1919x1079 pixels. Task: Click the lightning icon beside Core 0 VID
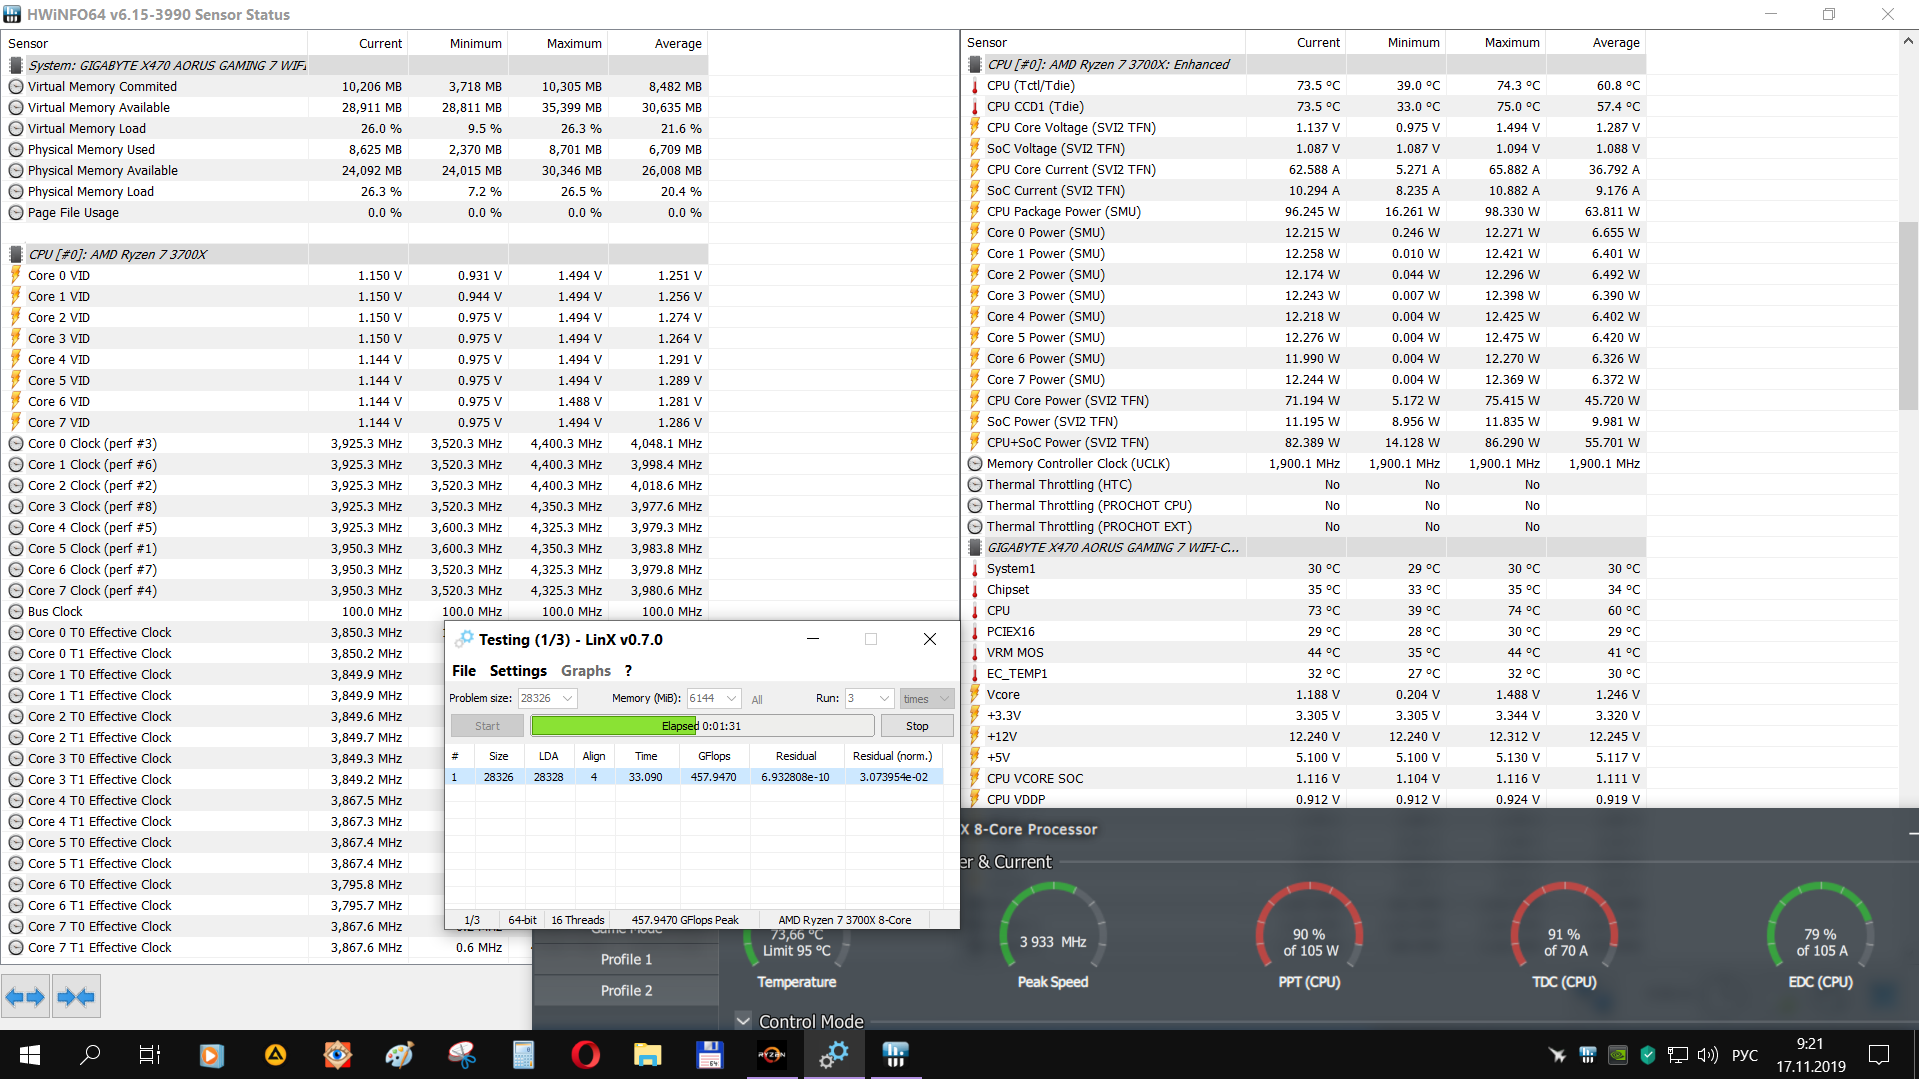[x=16, y=275]
